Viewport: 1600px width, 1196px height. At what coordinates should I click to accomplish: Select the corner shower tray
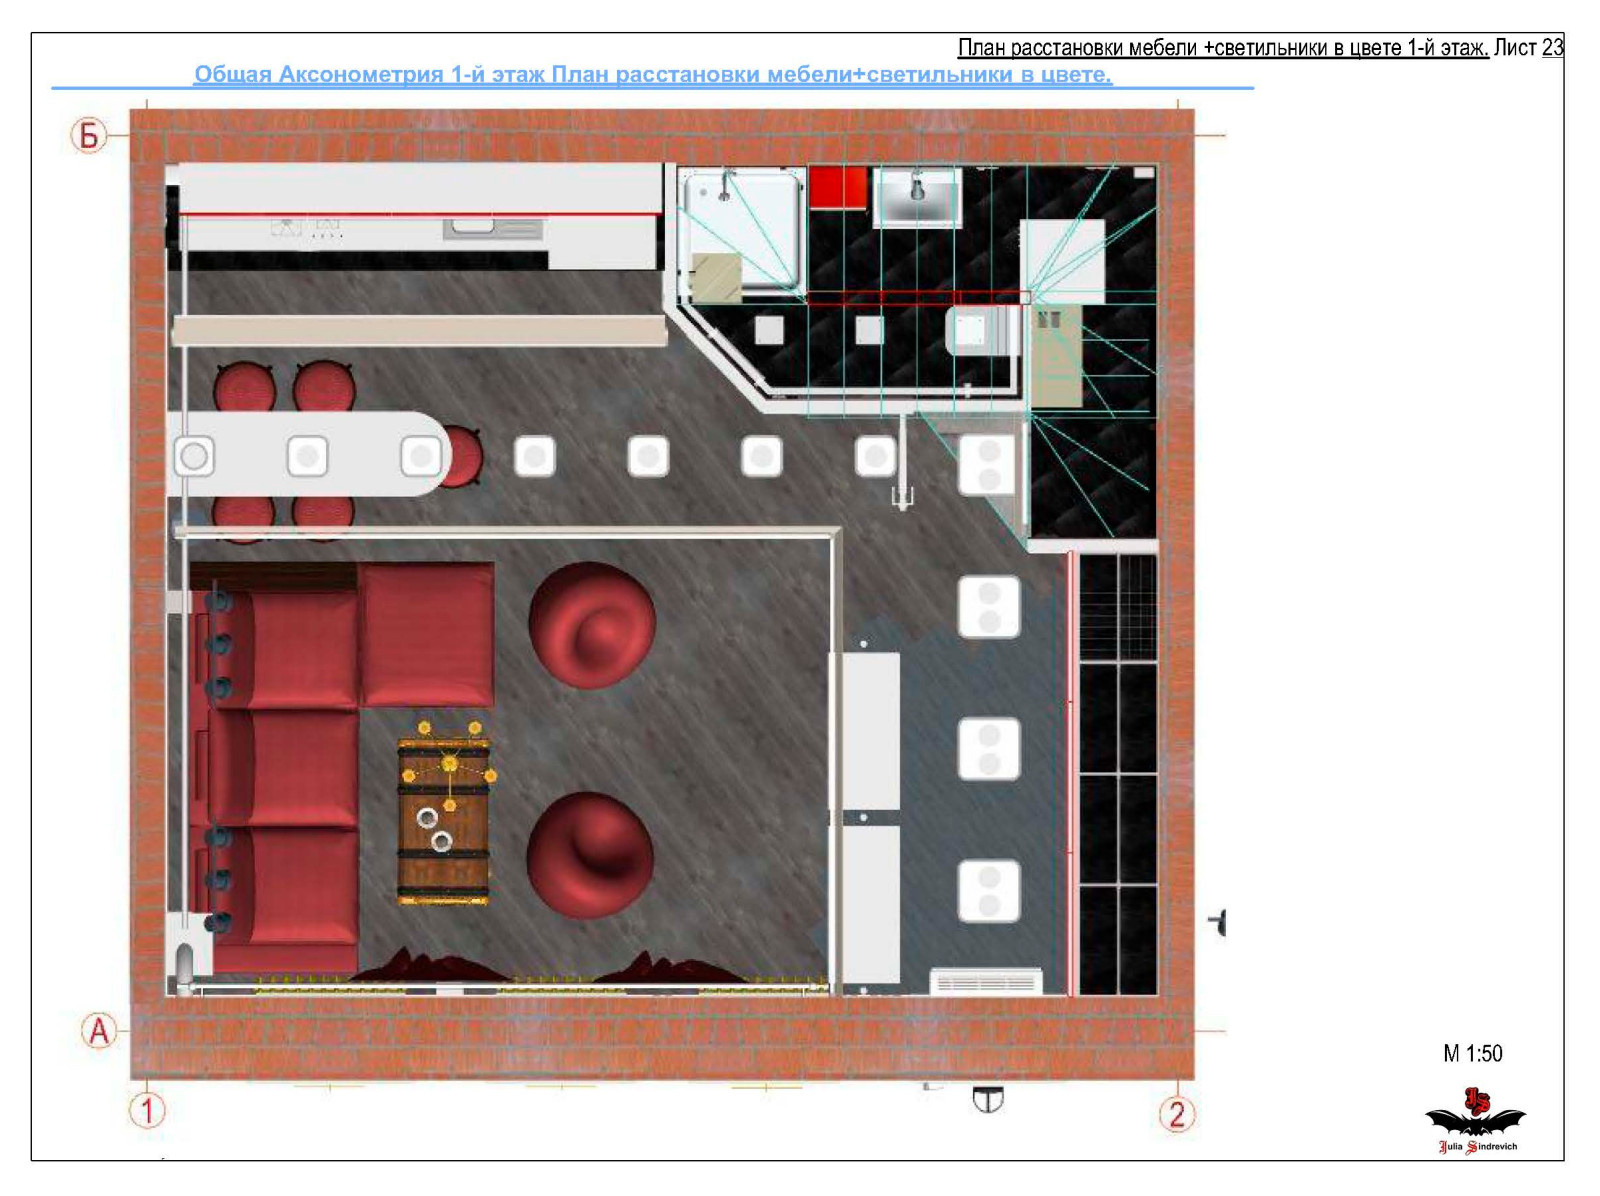741,233
